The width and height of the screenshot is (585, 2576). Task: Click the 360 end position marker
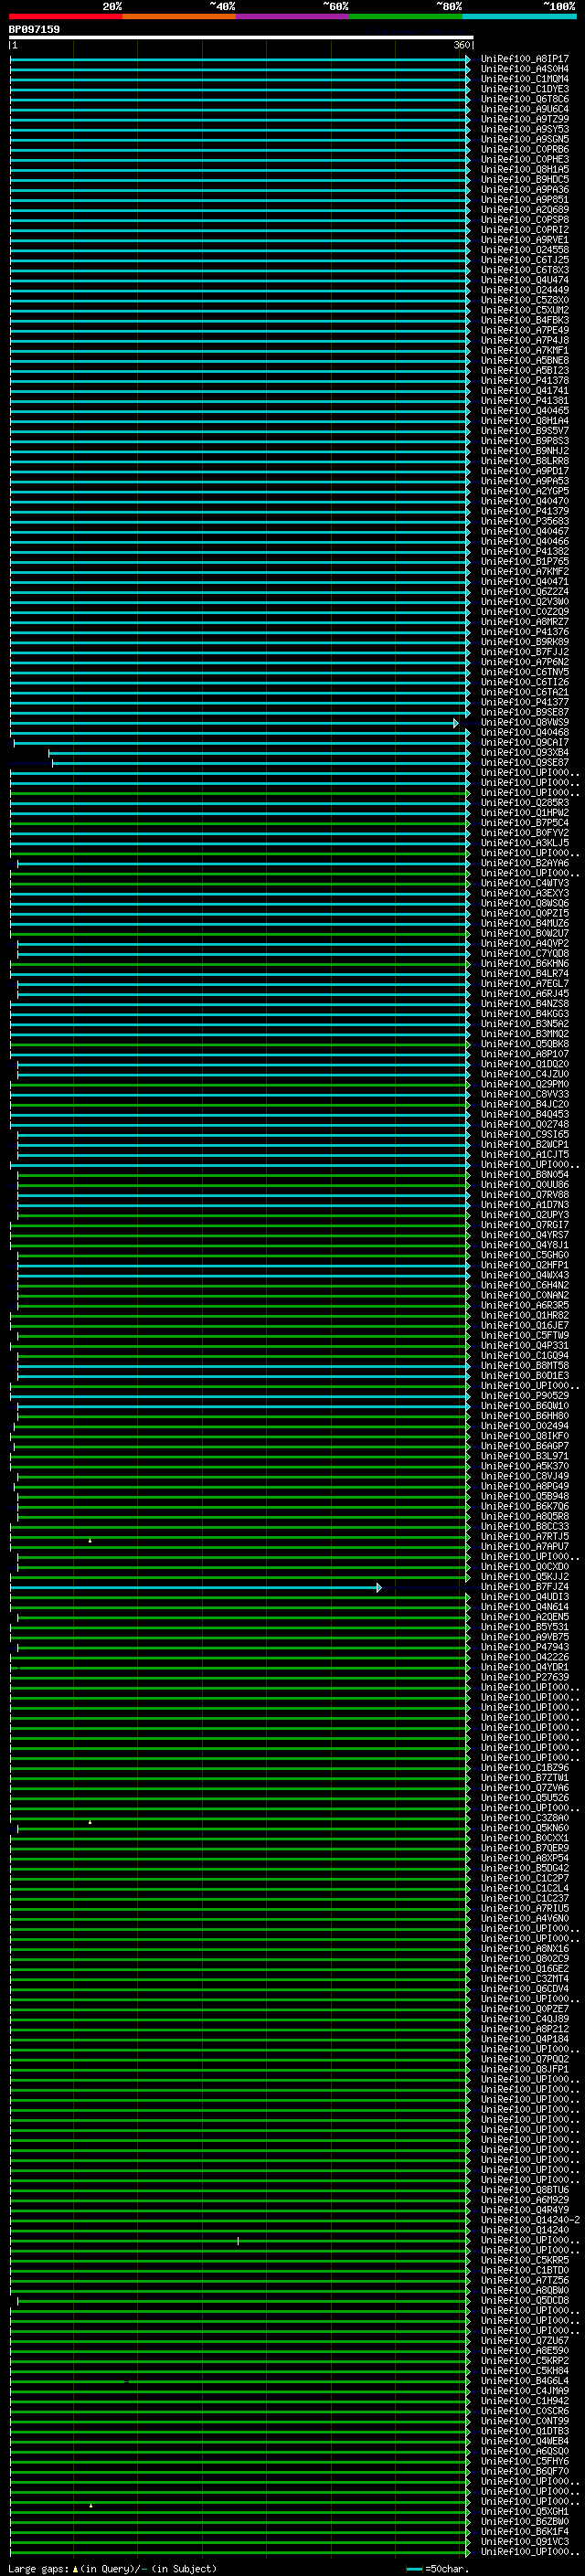(462, 45)
